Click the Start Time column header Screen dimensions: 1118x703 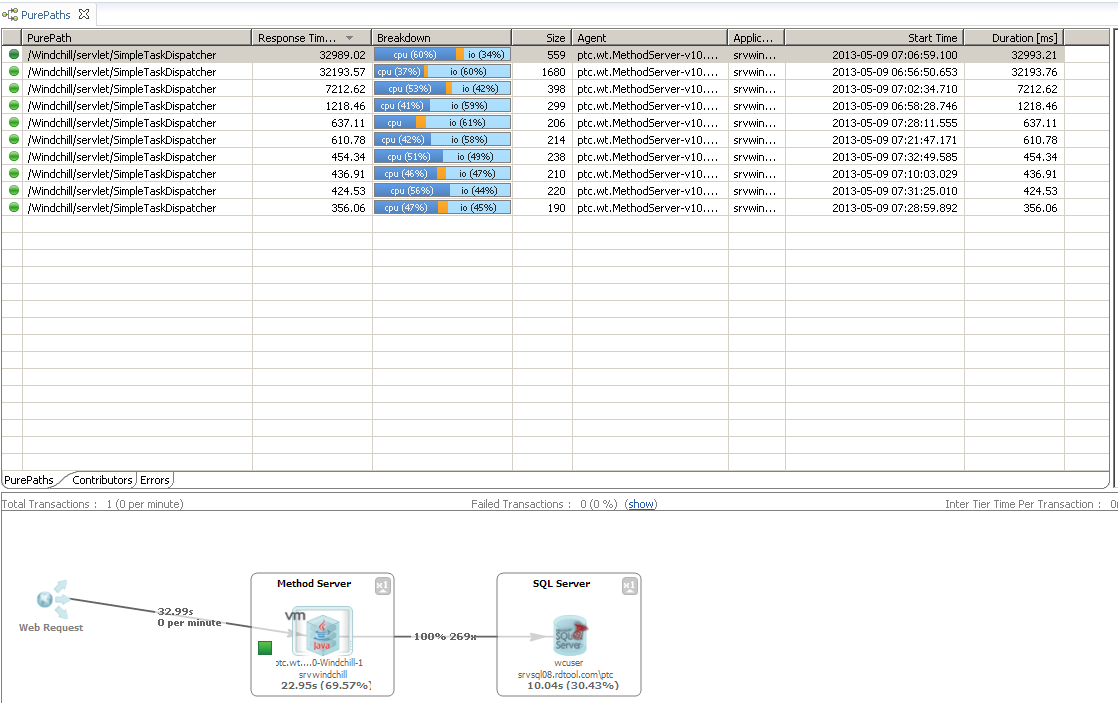(875, 38)
